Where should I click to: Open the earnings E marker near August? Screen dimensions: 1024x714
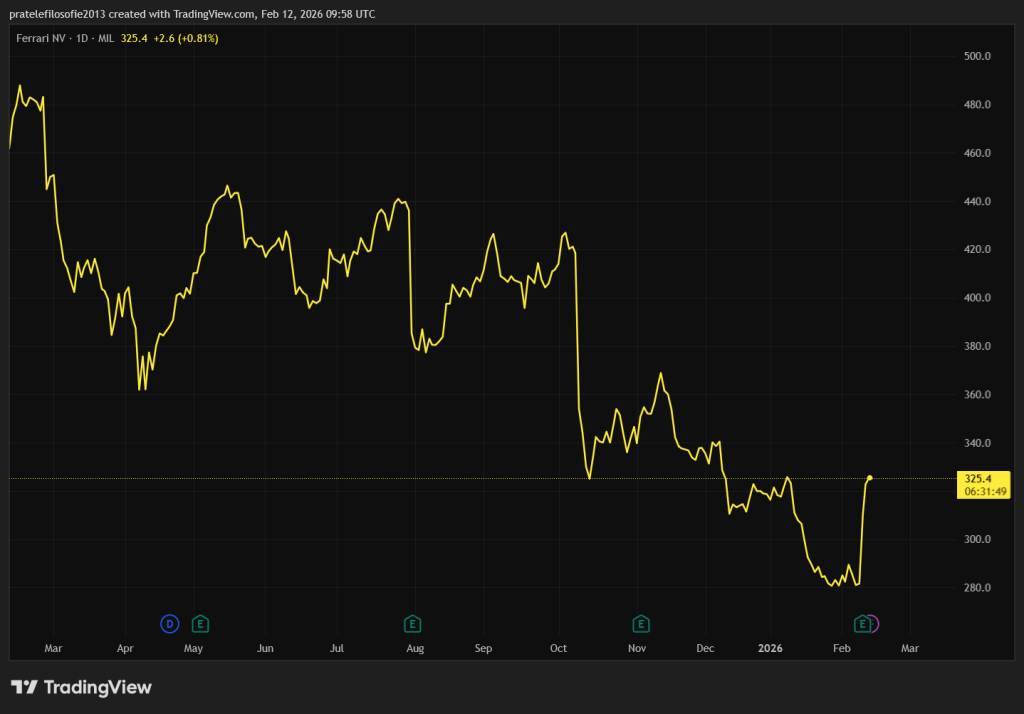[411, 624]
